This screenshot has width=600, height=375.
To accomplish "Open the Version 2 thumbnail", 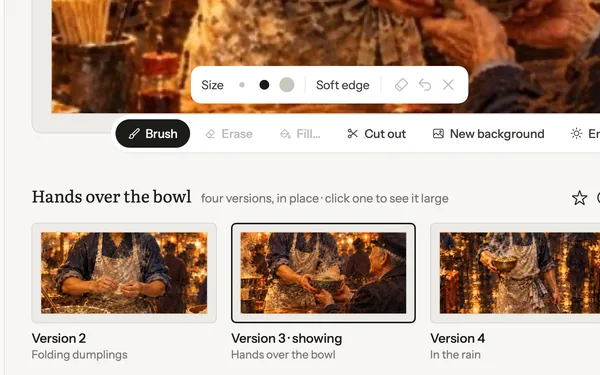I will click(x=124, y=273).
